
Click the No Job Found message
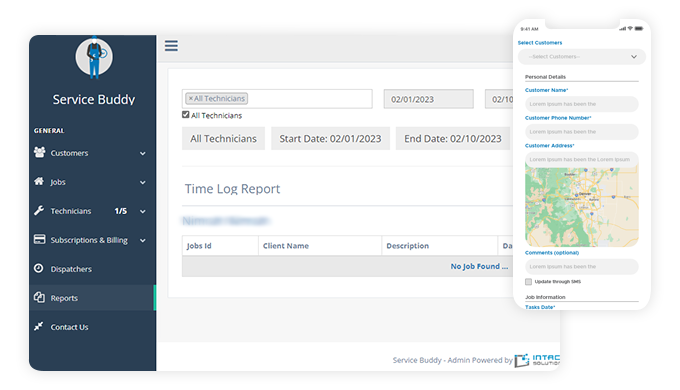(479, 266)
